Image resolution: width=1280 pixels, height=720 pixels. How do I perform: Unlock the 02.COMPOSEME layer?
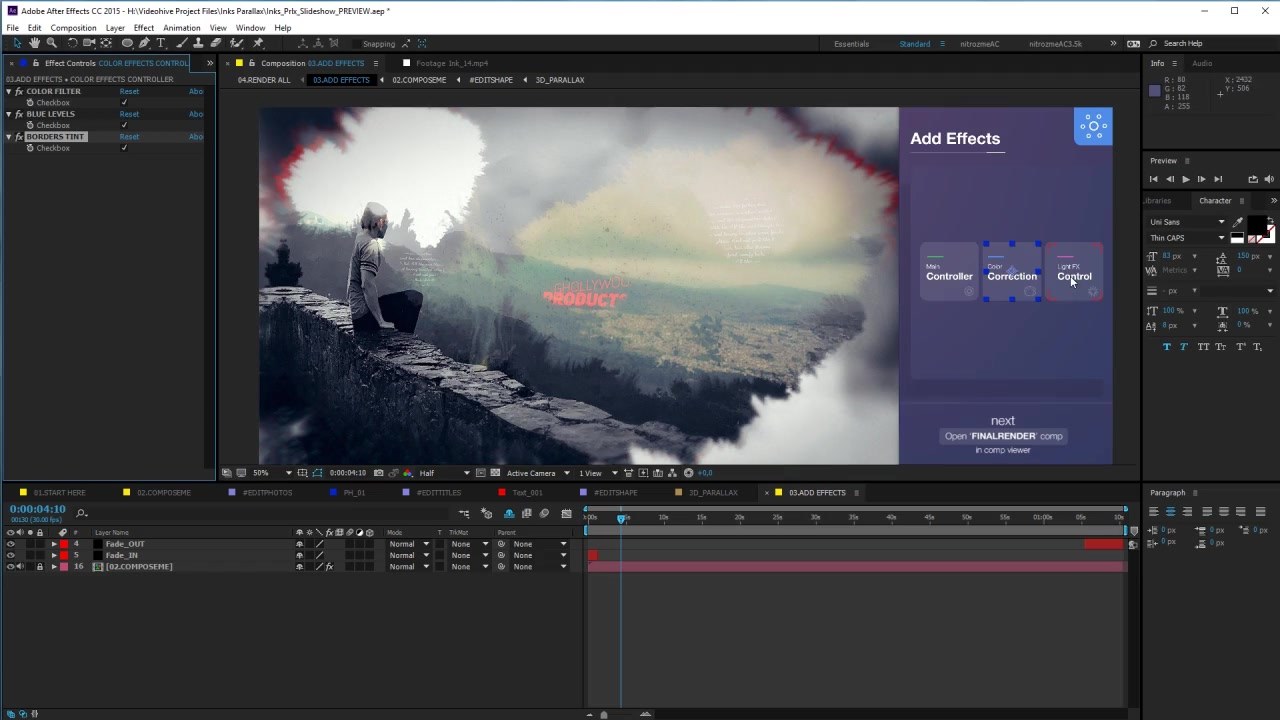tap(40, 567)
